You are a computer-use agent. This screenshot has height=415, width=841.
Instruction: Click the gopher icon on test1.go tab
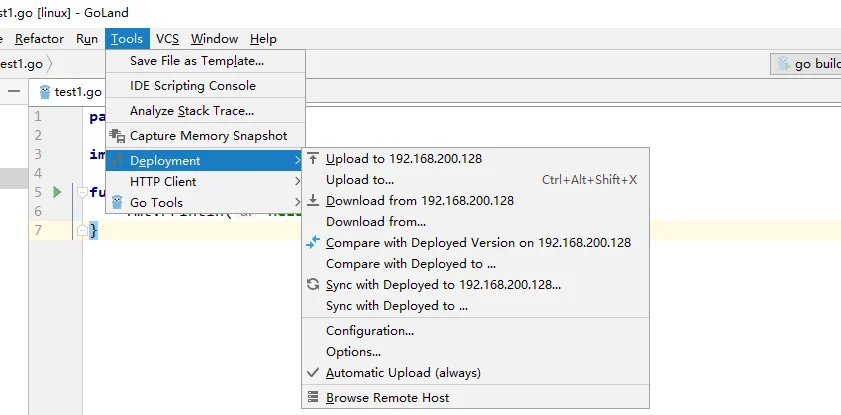(45, 92)
